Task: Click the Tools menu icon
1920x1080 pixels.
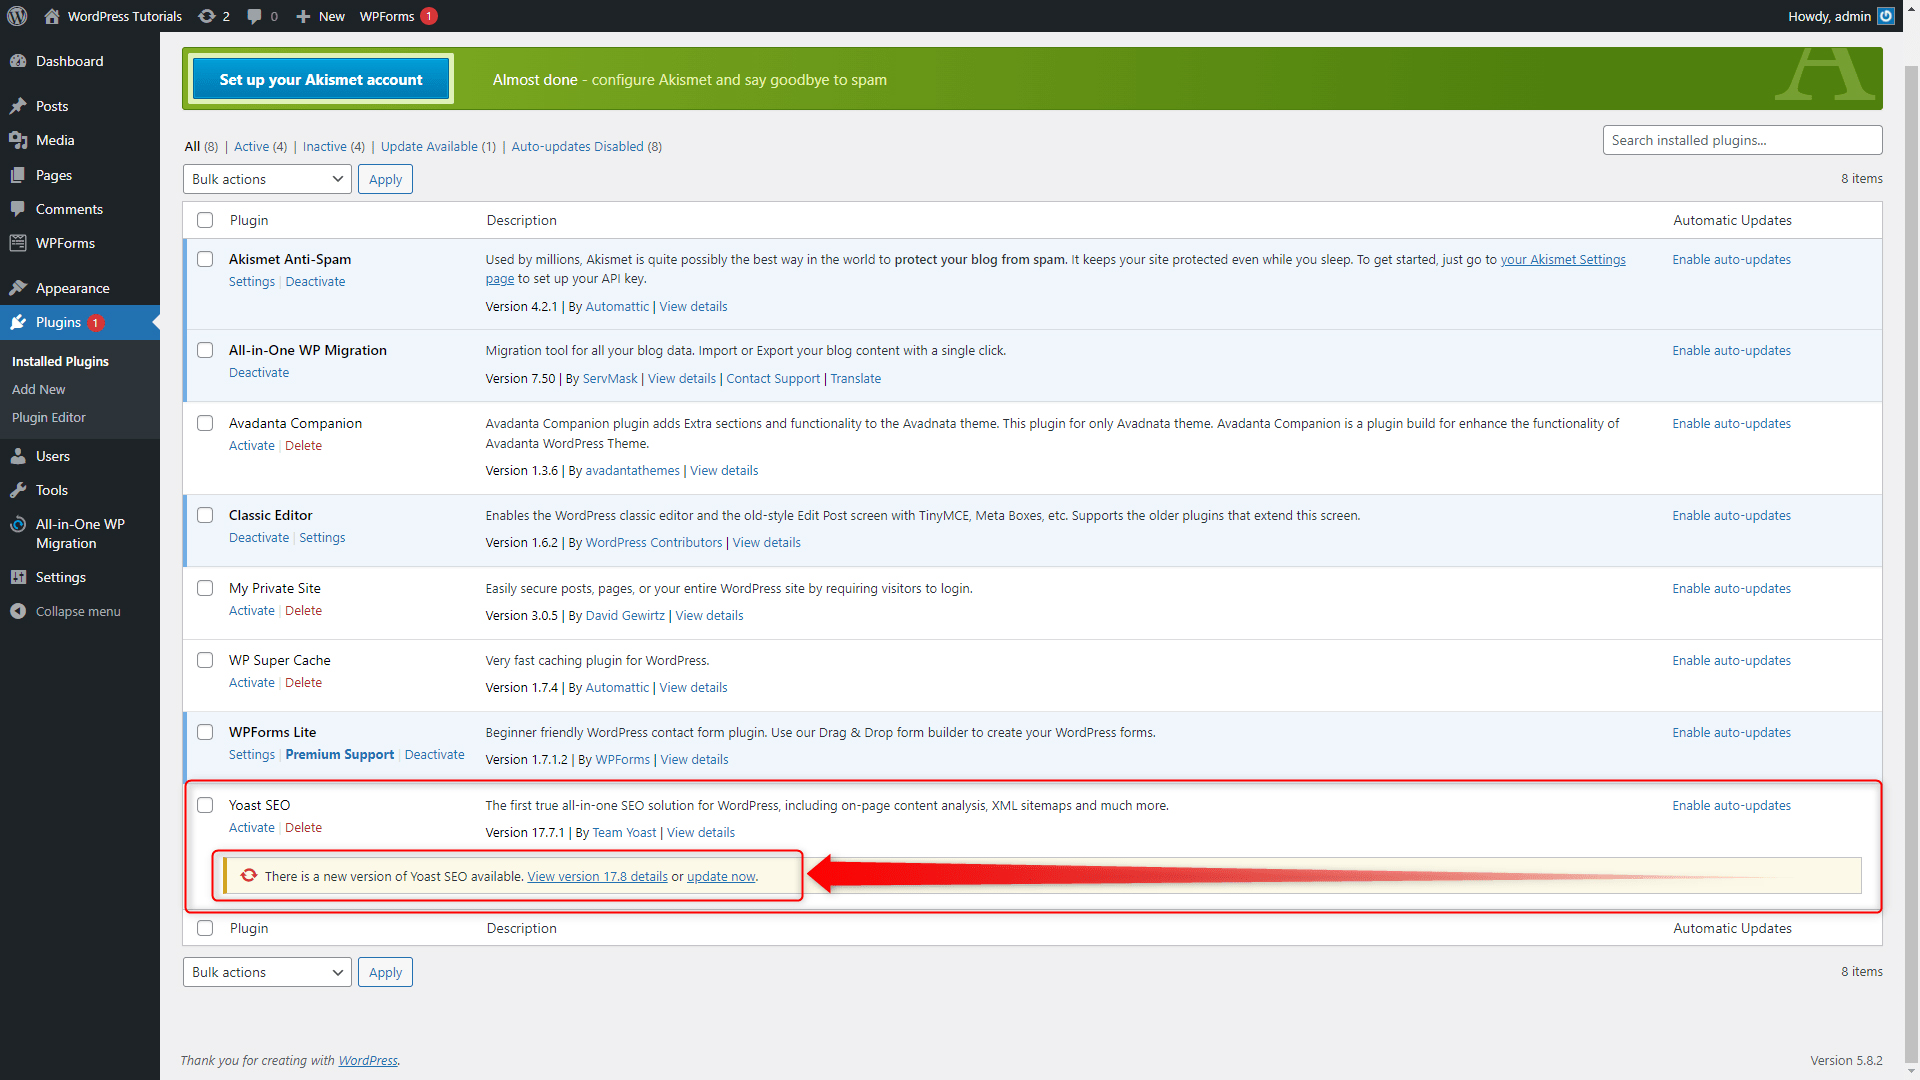Action: (x=18, y=491)
